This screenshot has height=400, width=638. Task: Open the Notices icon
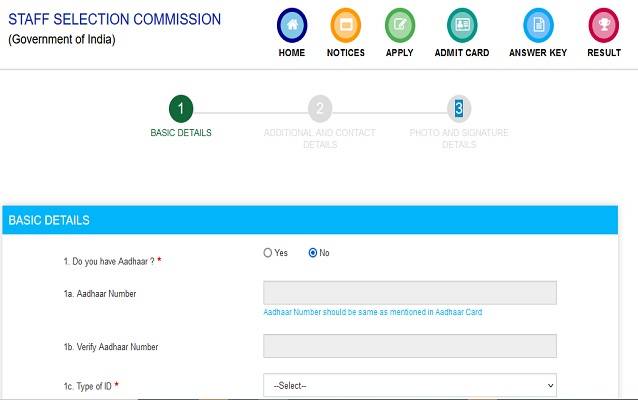(346, 24)
